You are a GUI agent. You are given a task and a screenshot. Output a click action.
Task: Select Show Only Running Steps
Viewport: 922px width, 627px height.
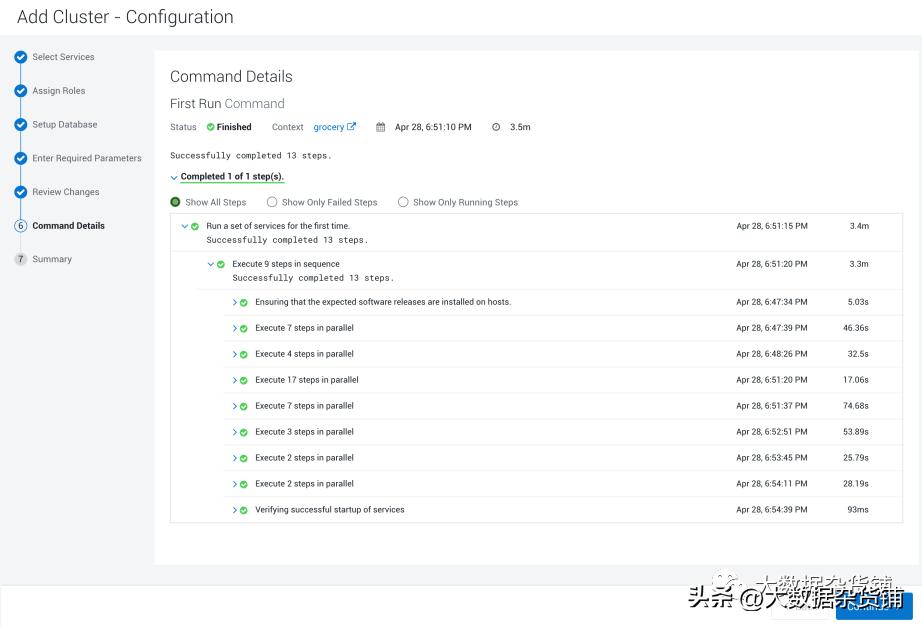point(403,201)
